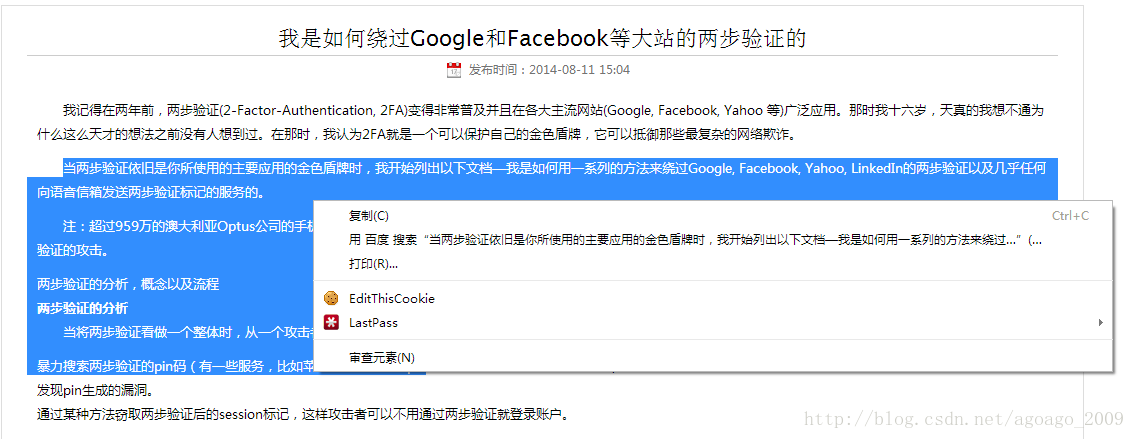Screen dimensions: 1136x439
Task: Click the highlighted paragraph starting 当两步验证依旧是
Action: coord(542,180)
